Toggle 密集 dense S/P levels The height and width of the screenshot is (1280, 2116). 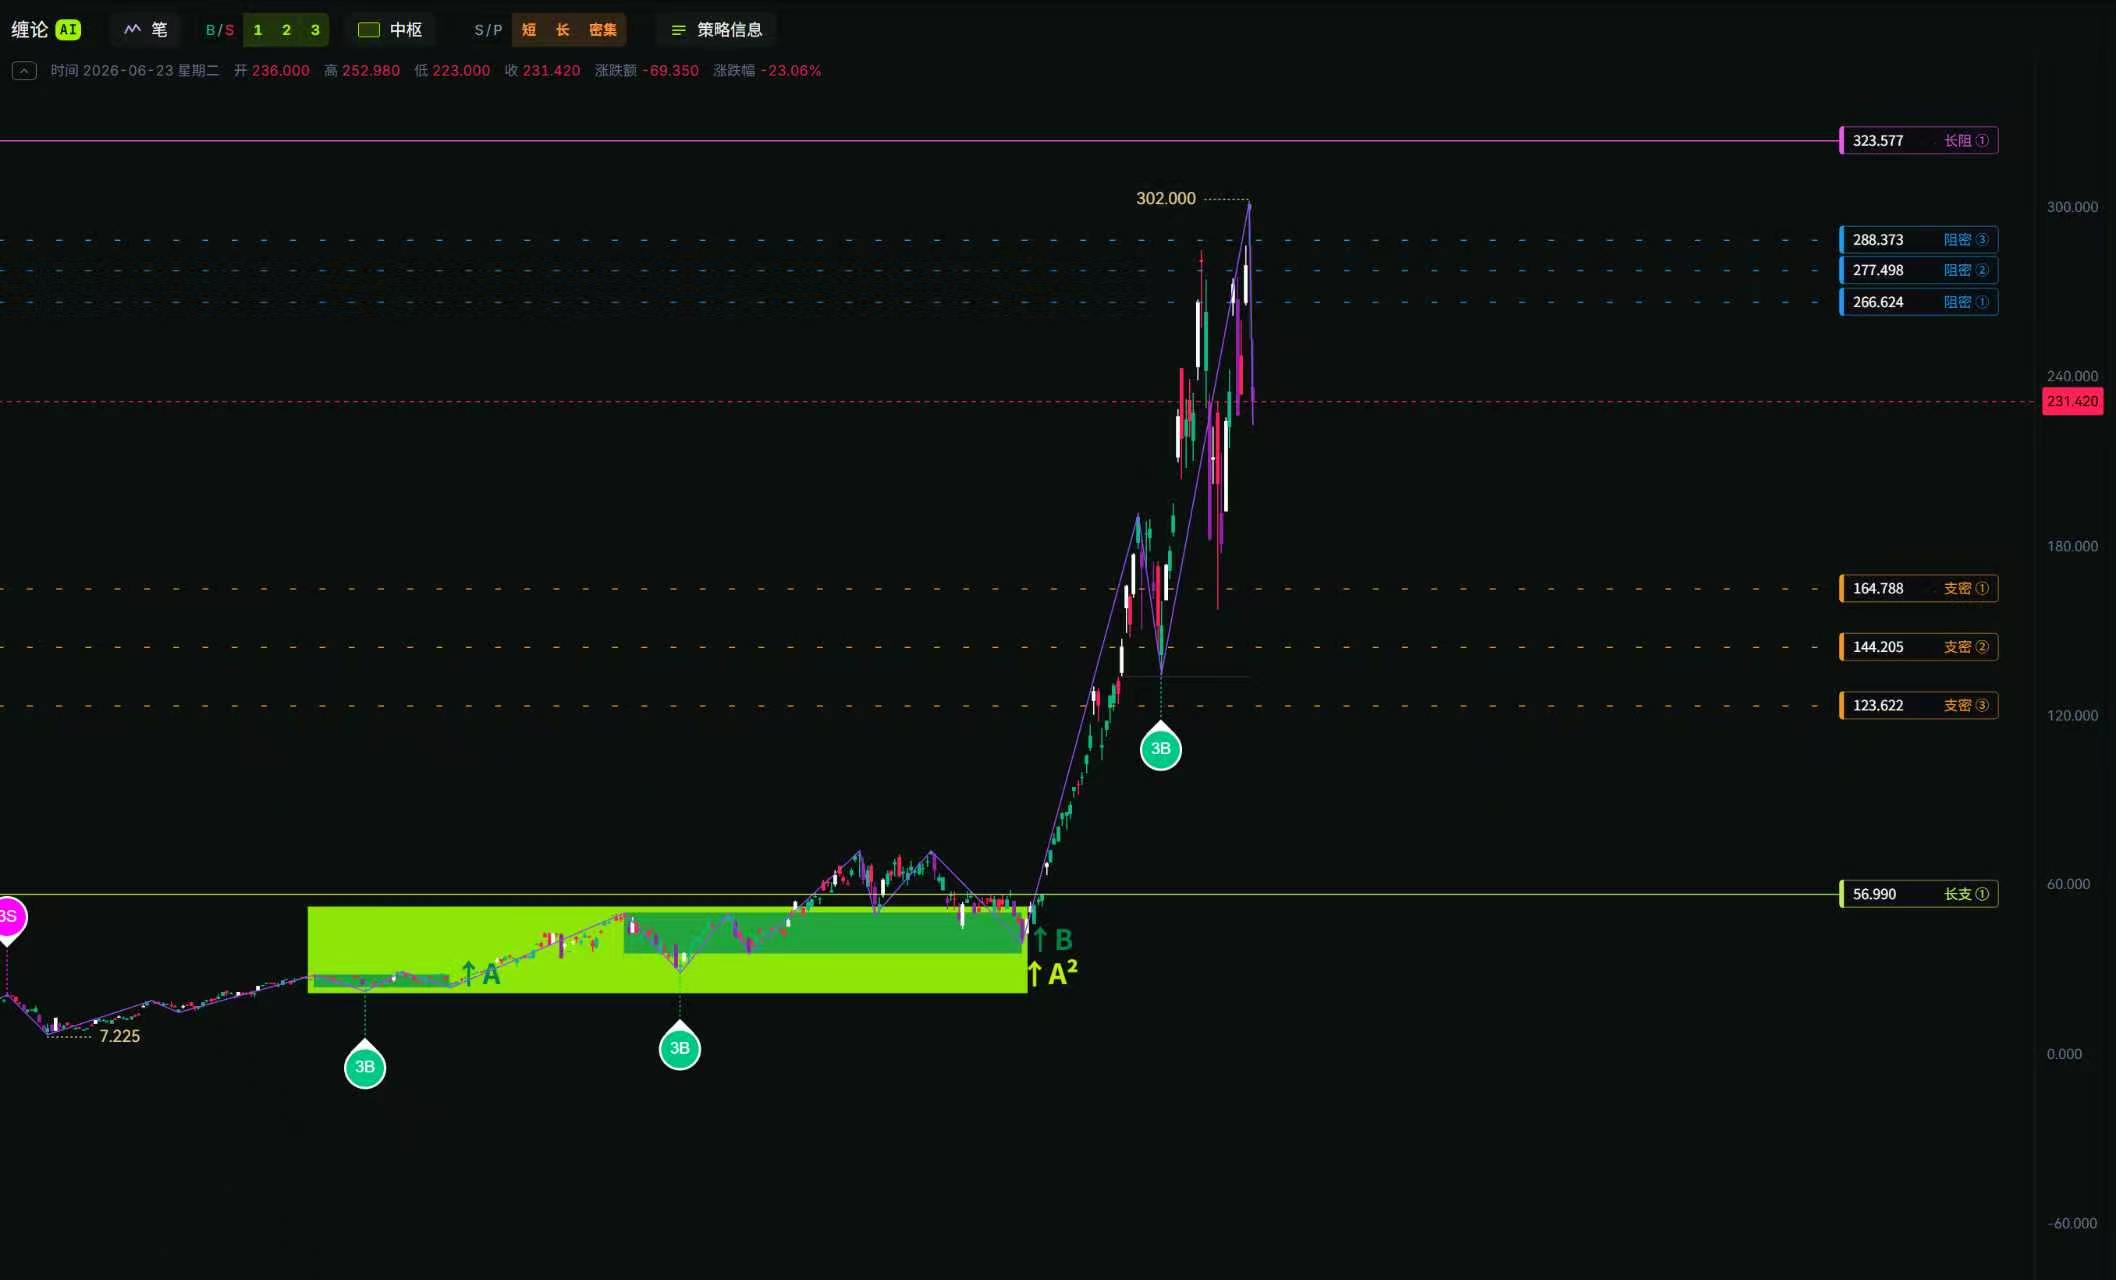602,30
